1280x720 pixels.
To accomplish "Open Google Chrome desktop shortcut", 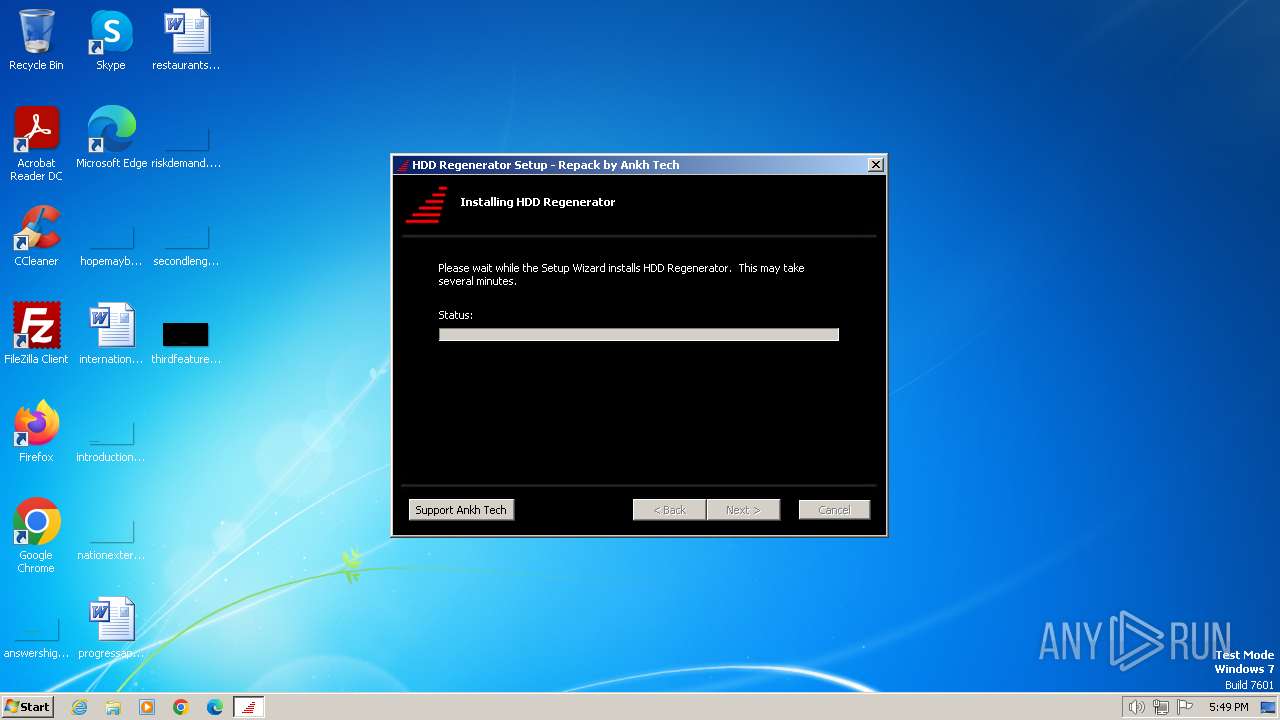I will [x=36, y=536].
